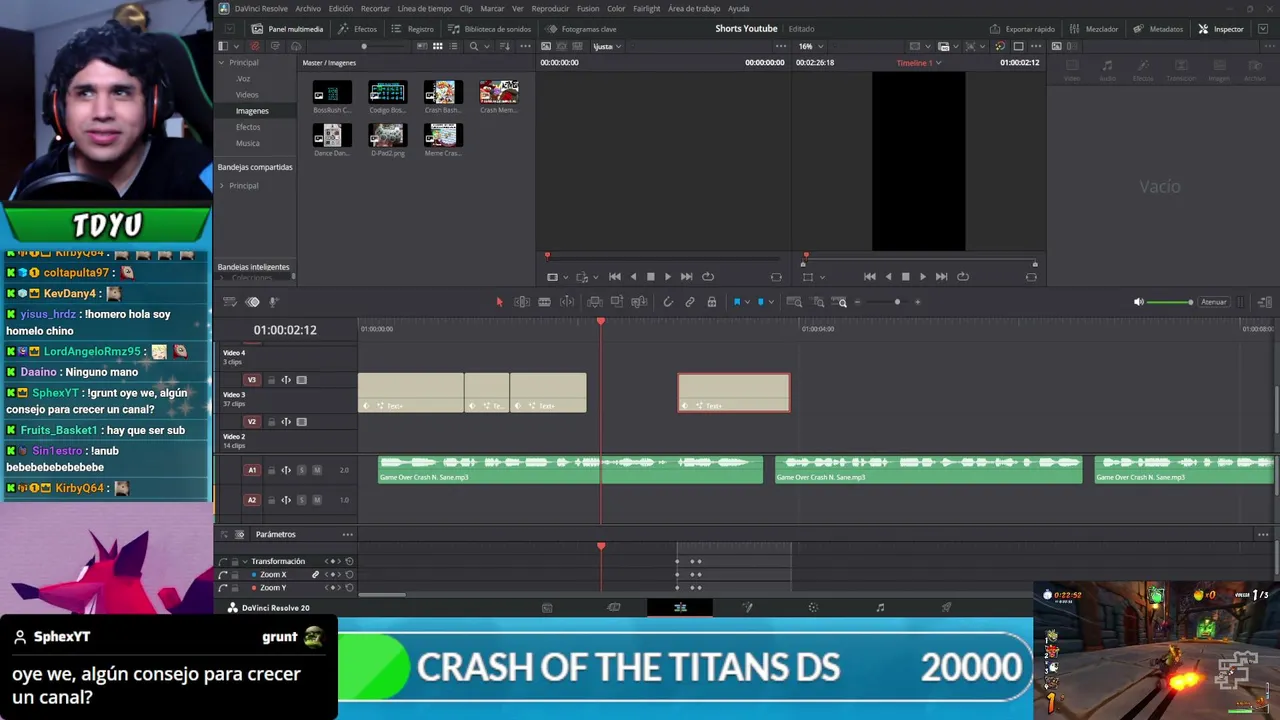1280x720 pixels.
Task: Open the Registro index panel
Action: [x=413, y=29]
